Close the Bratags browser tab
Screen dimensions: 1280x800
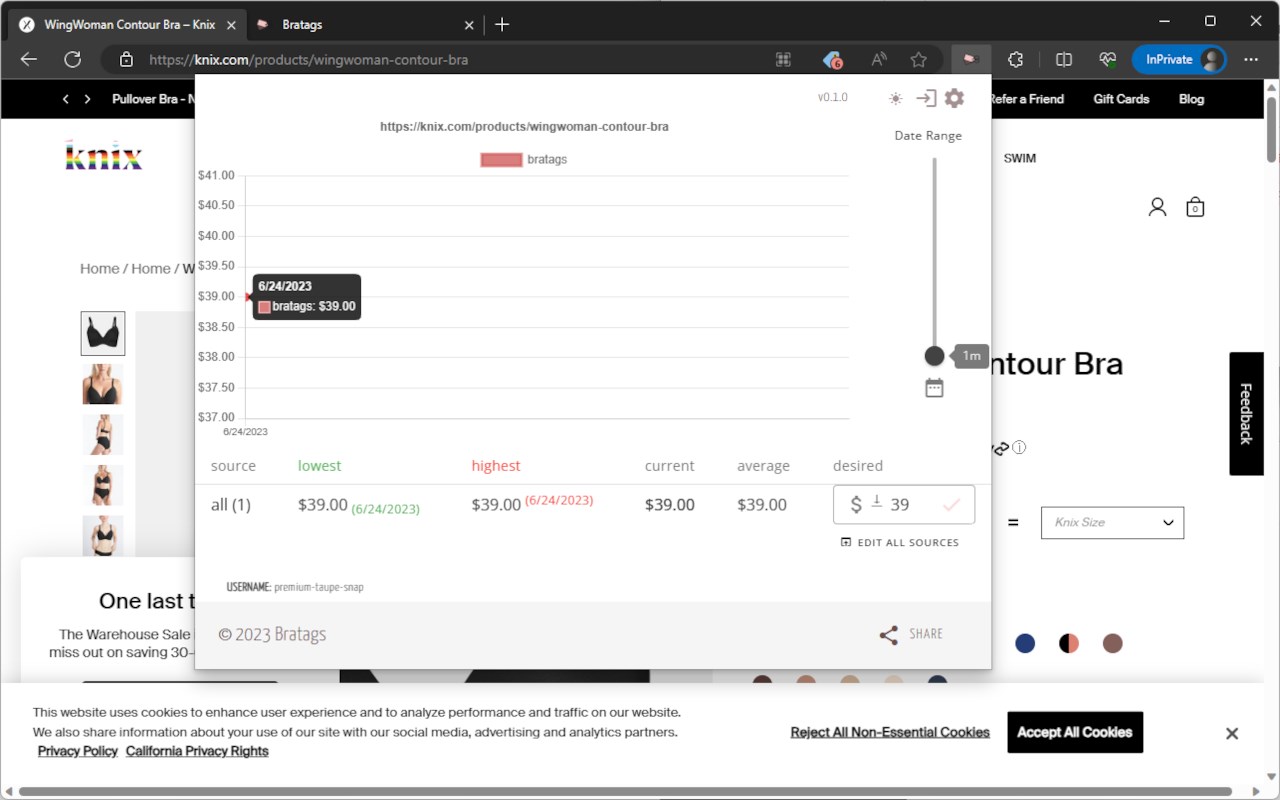[470, 24]
